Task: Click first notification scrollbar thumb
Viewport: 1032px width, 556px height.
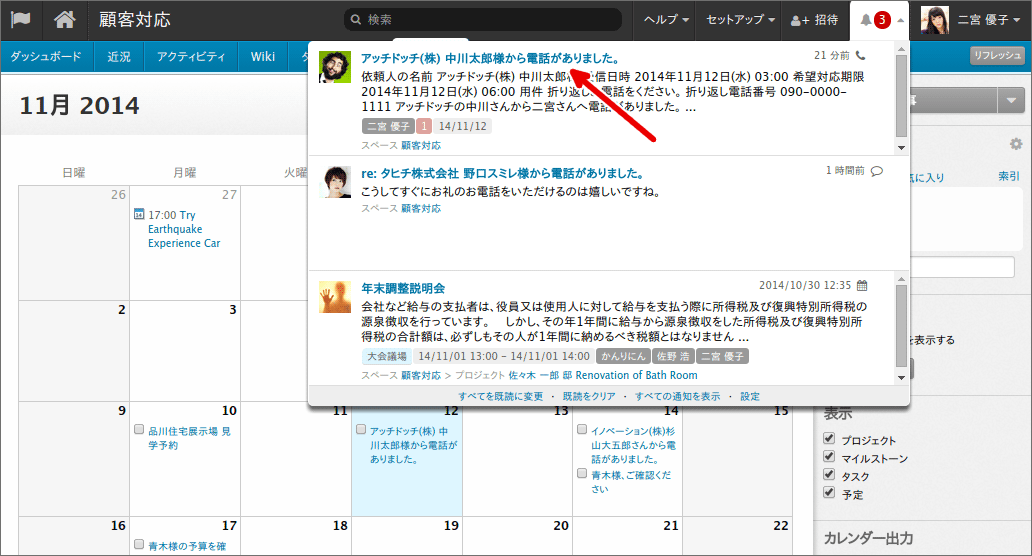Action: 901,95
